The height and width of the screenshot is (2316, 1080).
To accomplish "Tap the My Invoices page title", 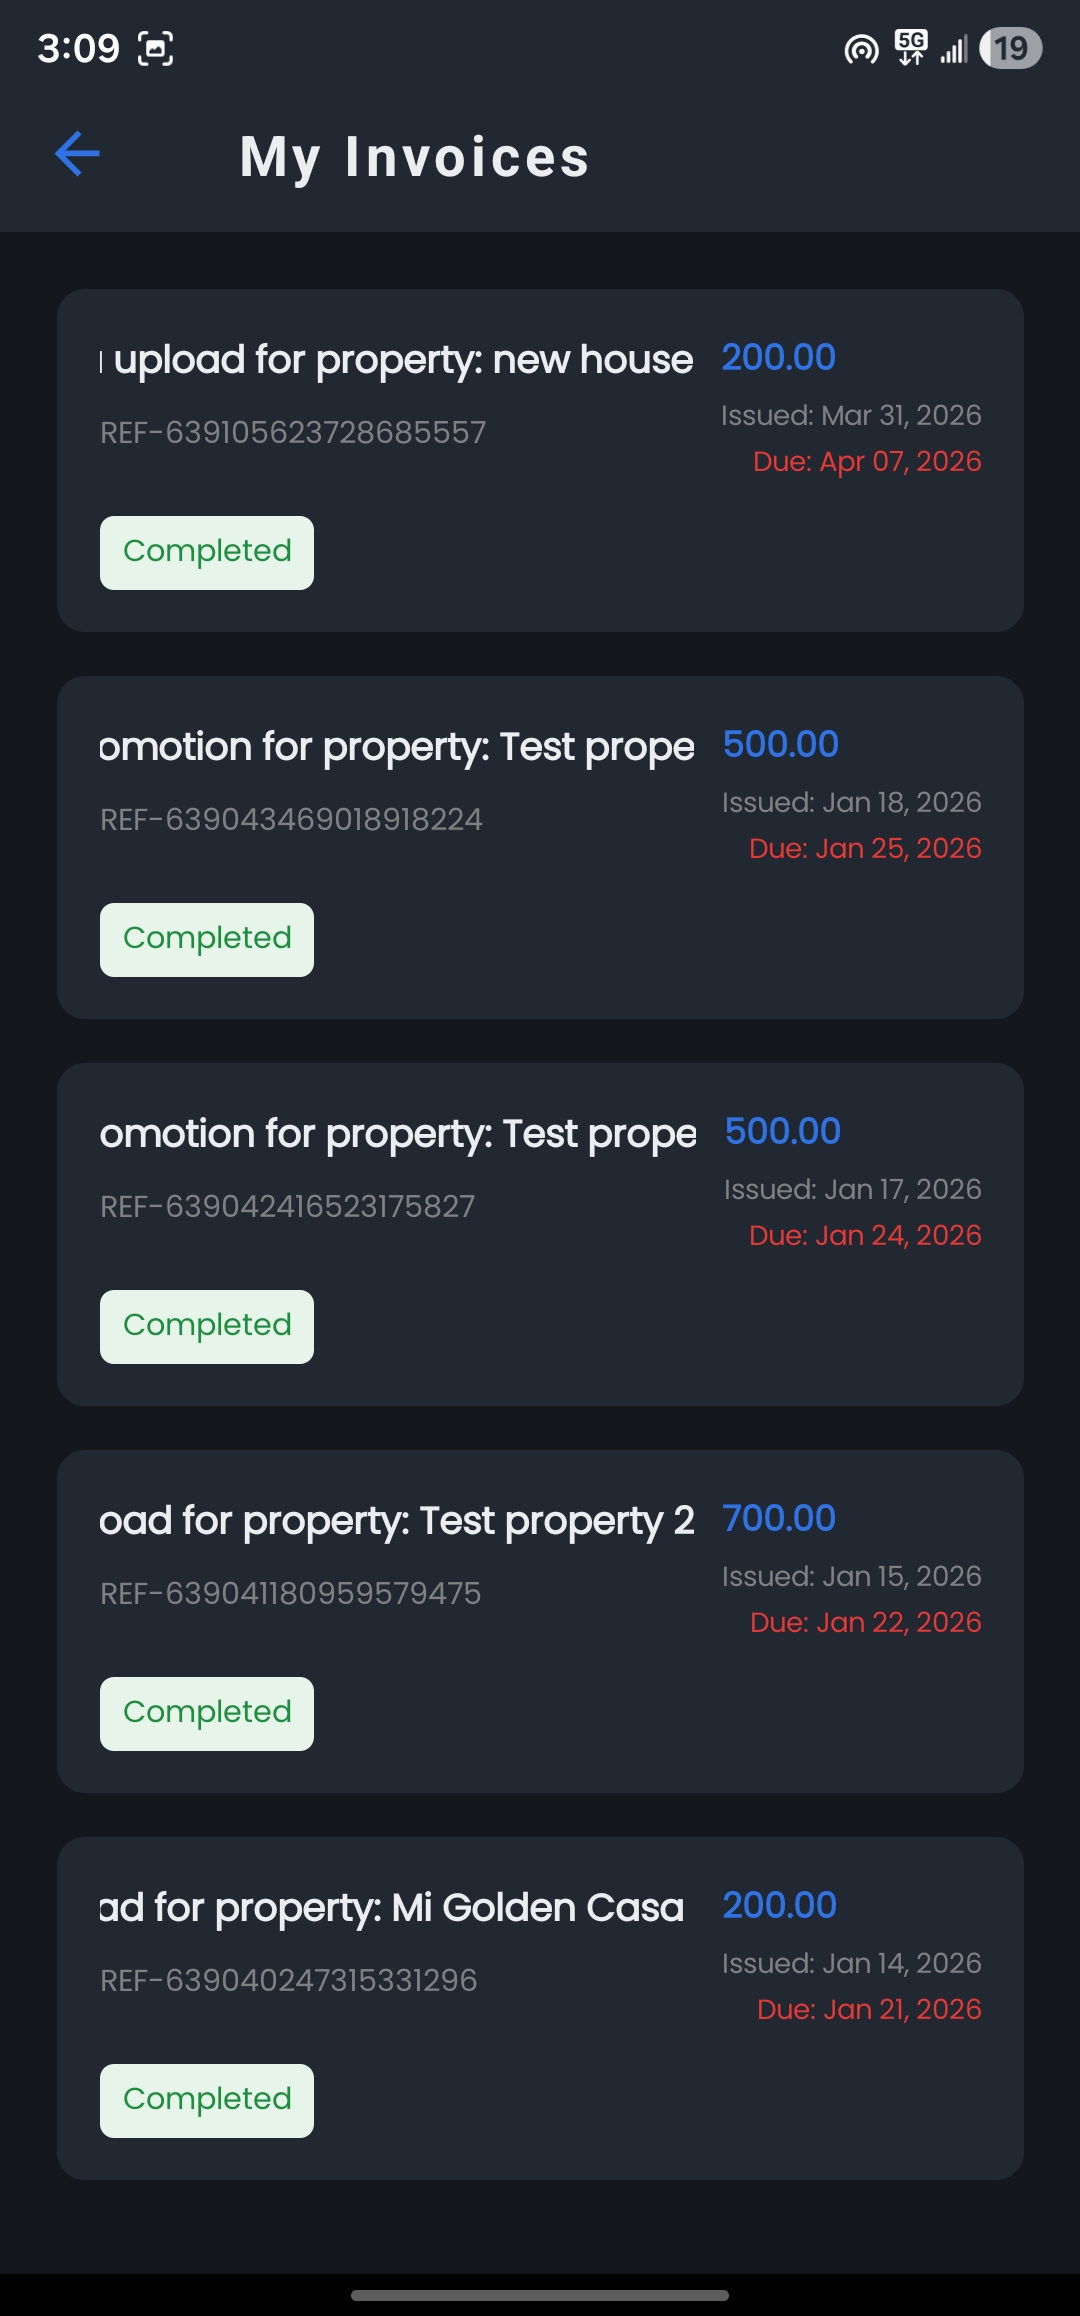I will tap(415, 157).
